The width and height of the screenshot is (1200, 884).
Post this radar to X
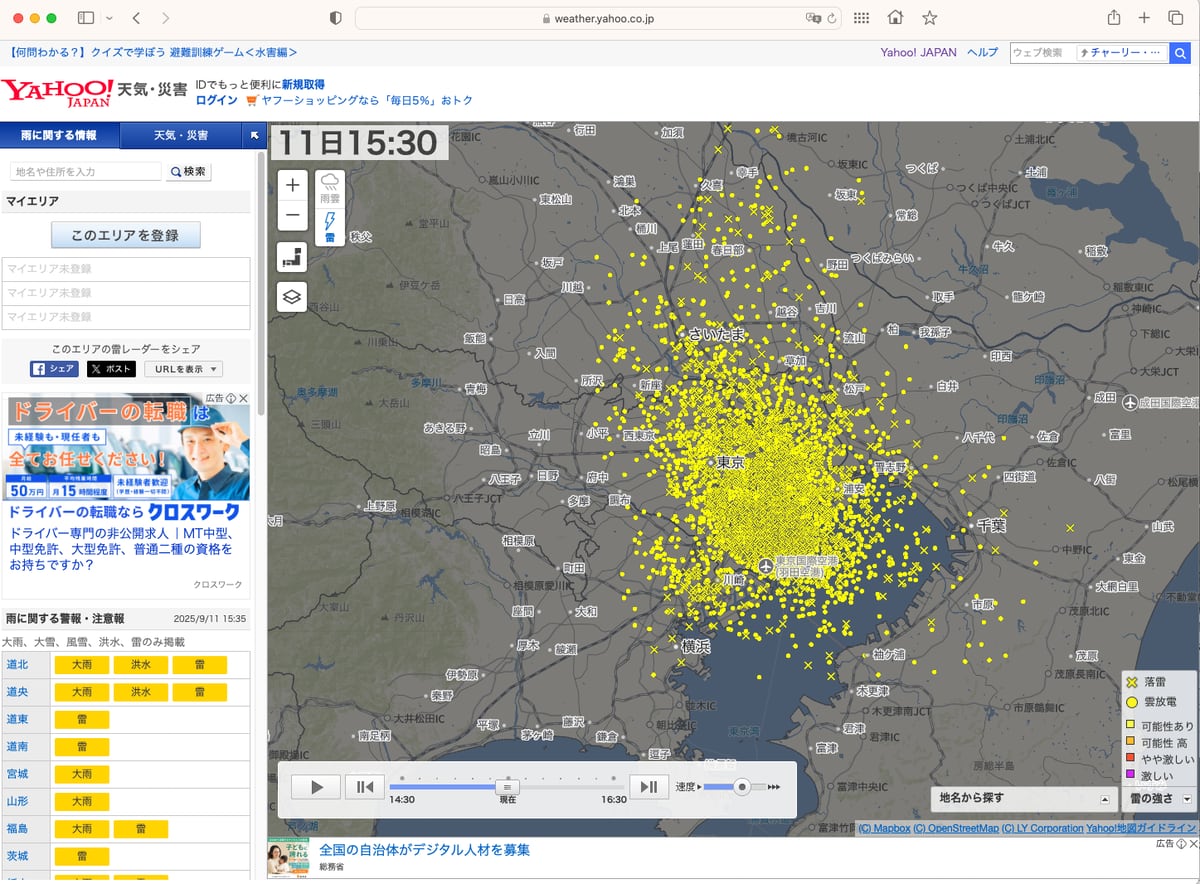pos(110,369)
